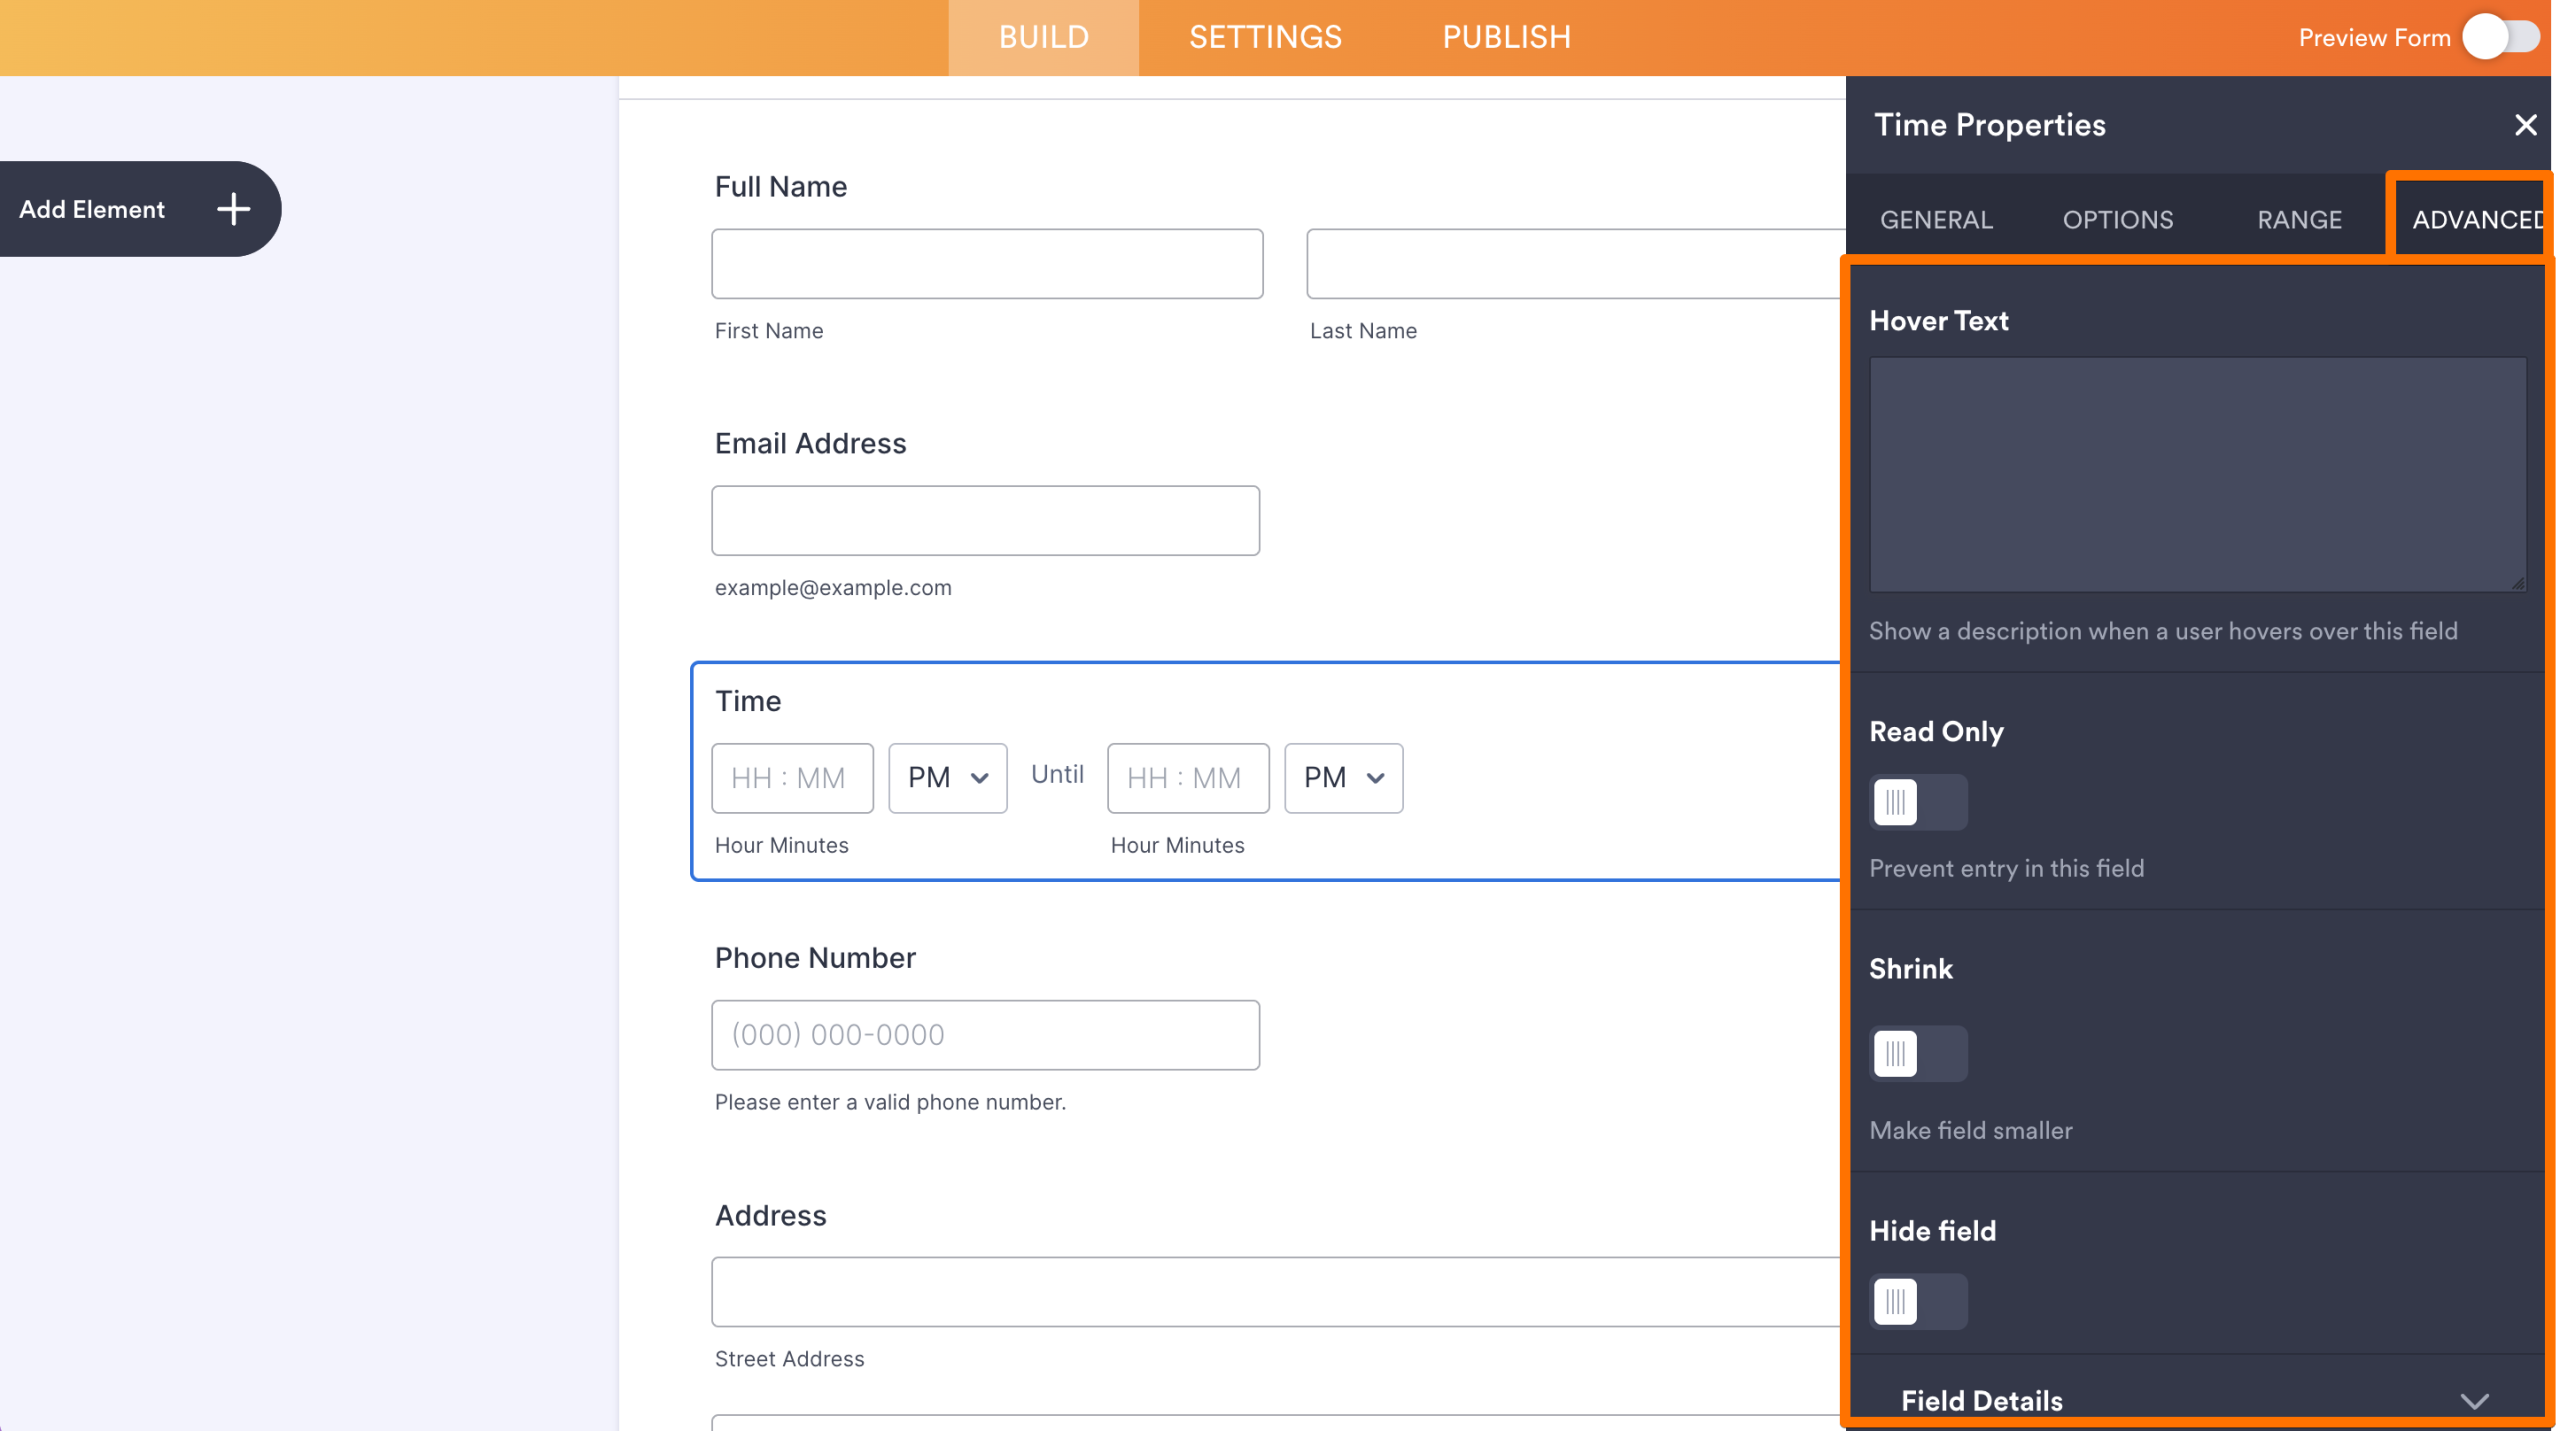The image size is (2560, 1431).
Task: Open the first PM period dropdown
Action: coord(946,778)
